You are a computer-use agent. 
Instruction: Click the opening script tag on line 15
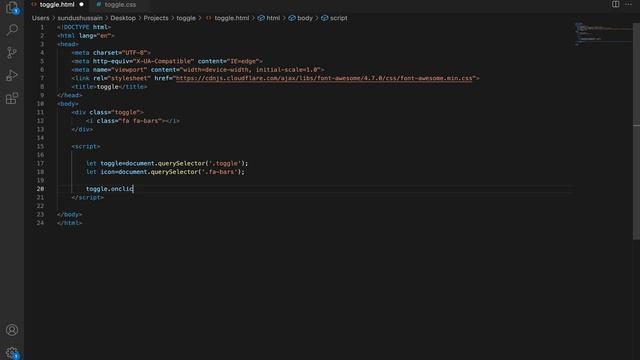[86, 146]
